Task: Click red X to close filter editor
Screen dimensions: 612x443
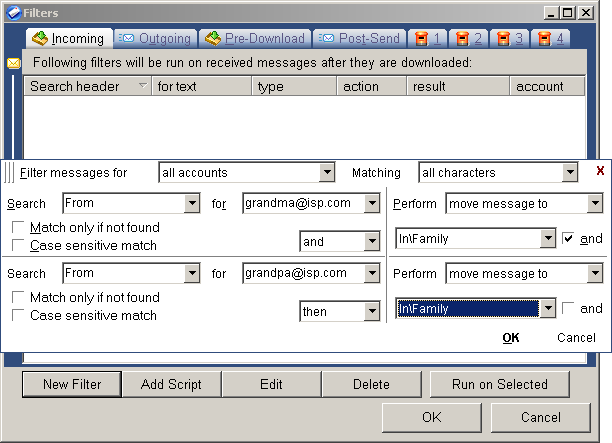Action: click(x=600, y=171)
